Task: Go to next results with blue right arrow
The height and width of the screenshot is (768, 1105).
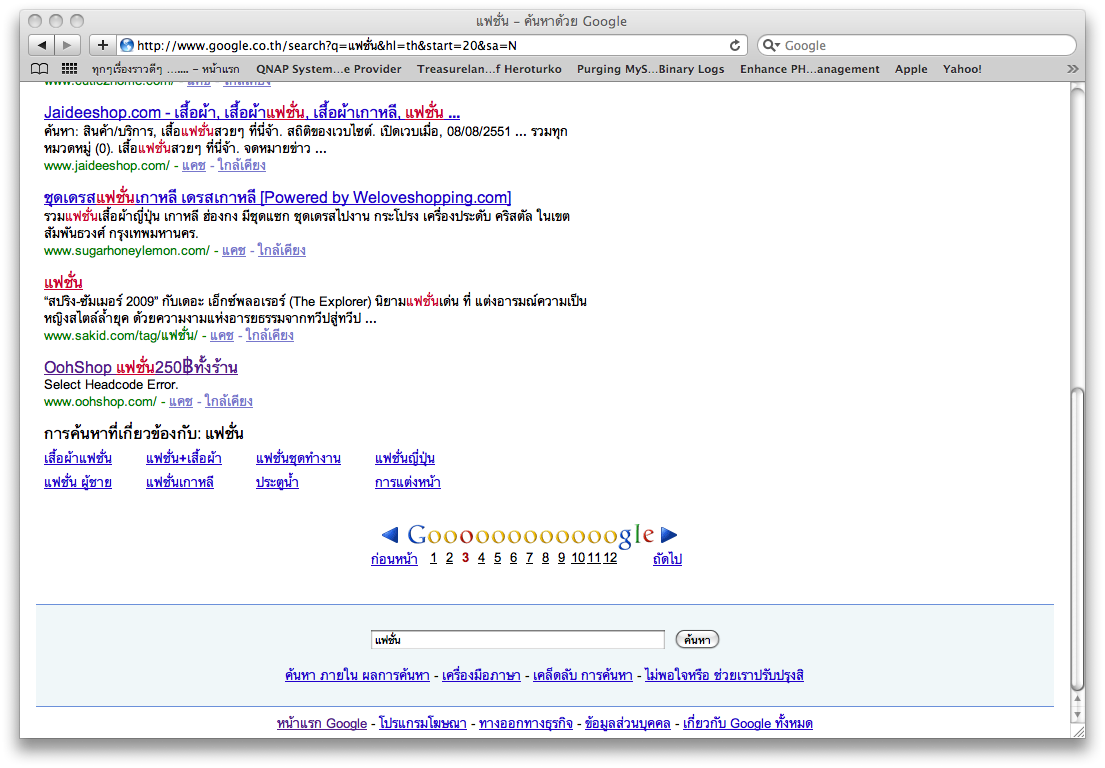Action: click(669, 535)
